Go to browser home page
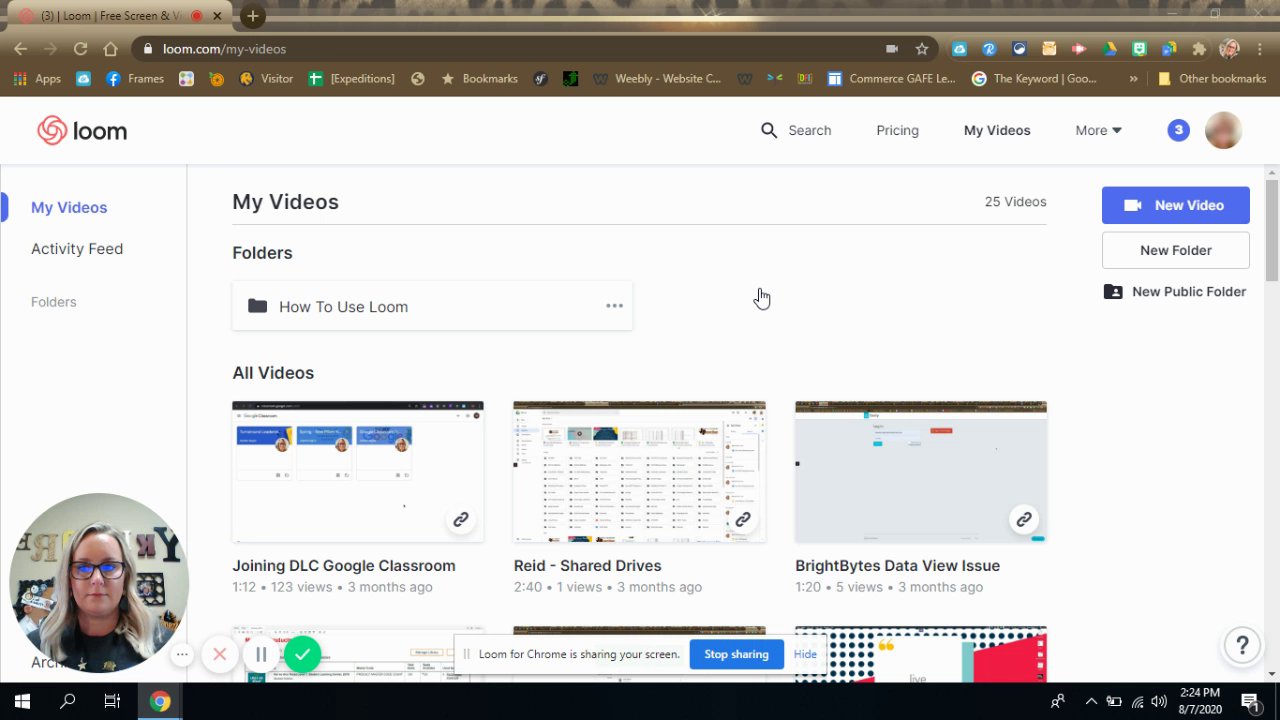Viewport: 1280px width, 720px height. coord(110,48)
